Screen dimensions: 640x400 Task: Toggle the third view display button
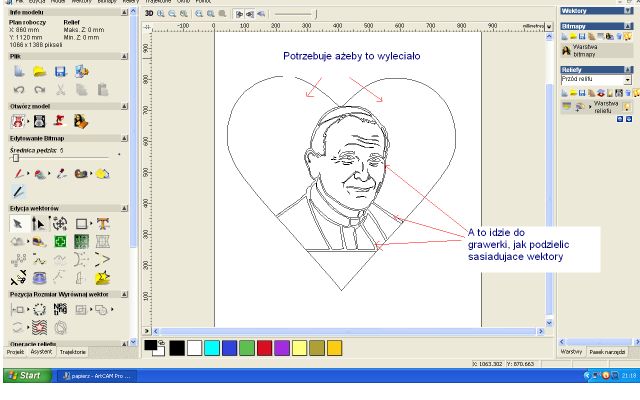click(261, 14)
